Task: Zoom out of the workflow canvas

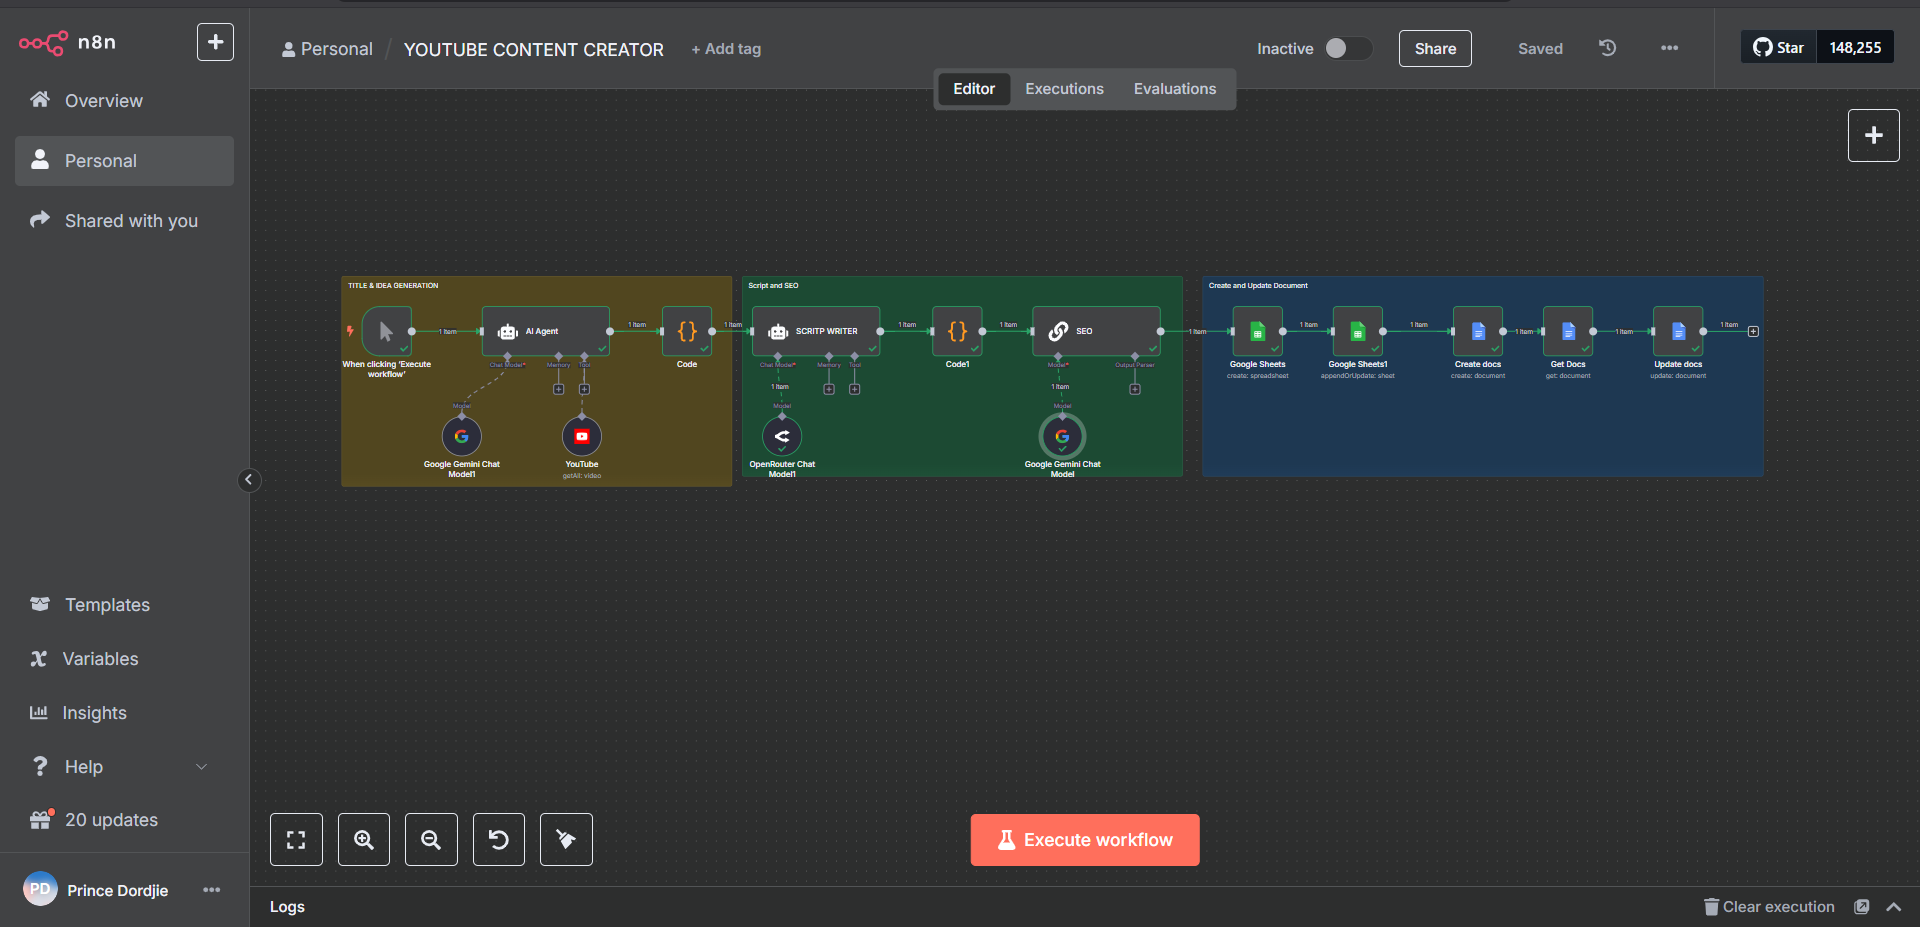Action: coord(431,840)
